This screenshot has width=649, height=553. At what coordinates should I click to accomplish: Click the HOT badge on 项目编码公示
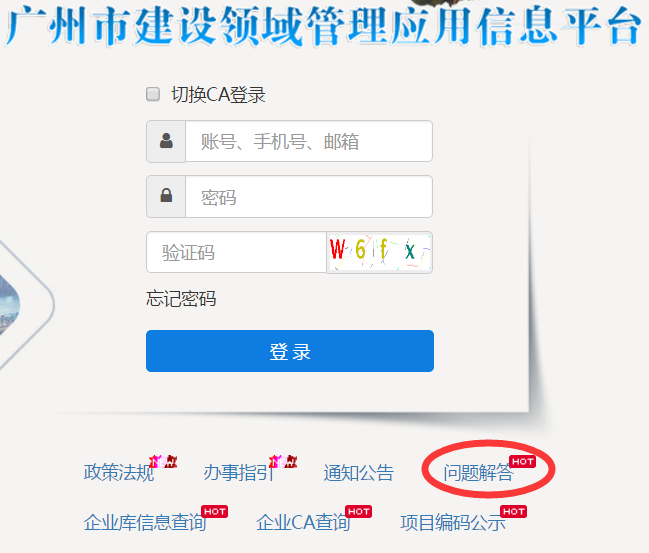513,512
